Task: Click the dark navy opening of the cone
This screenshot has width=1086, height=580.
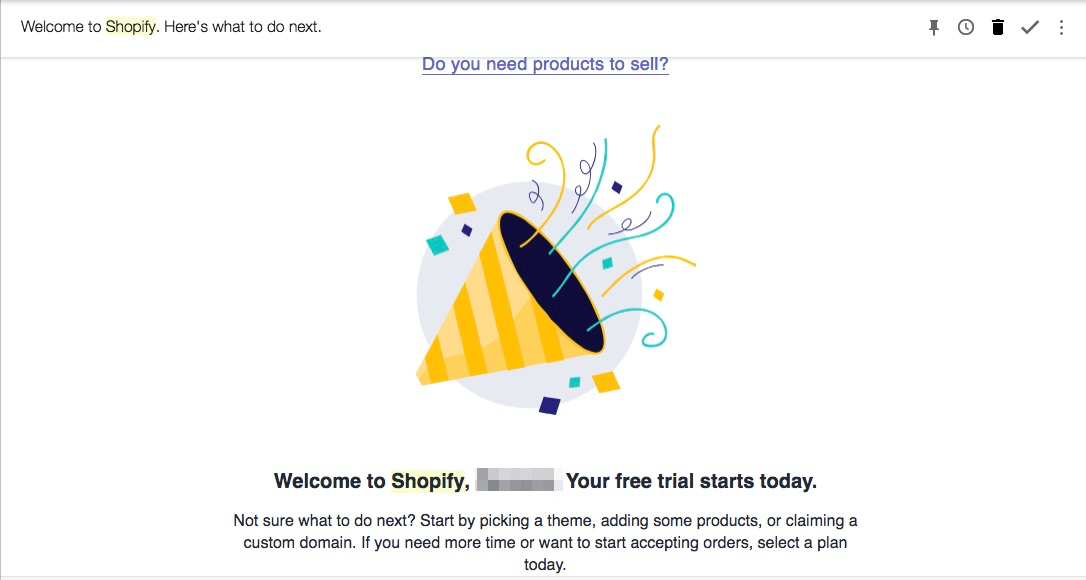Action: pyautogui.click(x=551, y=281)
